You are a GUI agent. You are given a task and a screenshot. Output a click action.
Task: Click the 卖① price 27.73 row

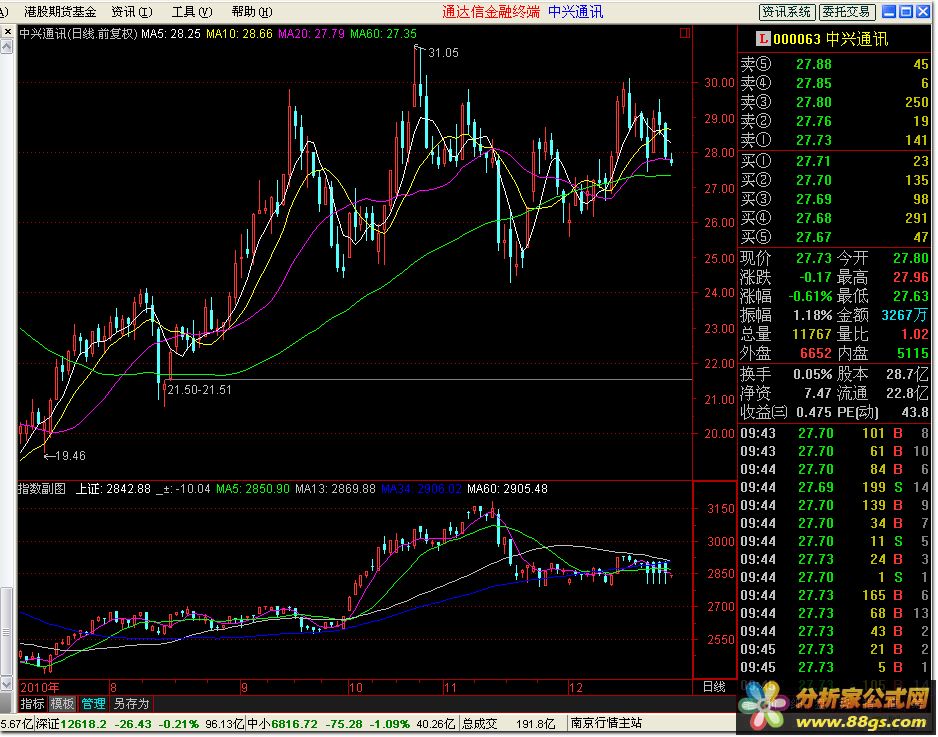click(x=834, y=141)
